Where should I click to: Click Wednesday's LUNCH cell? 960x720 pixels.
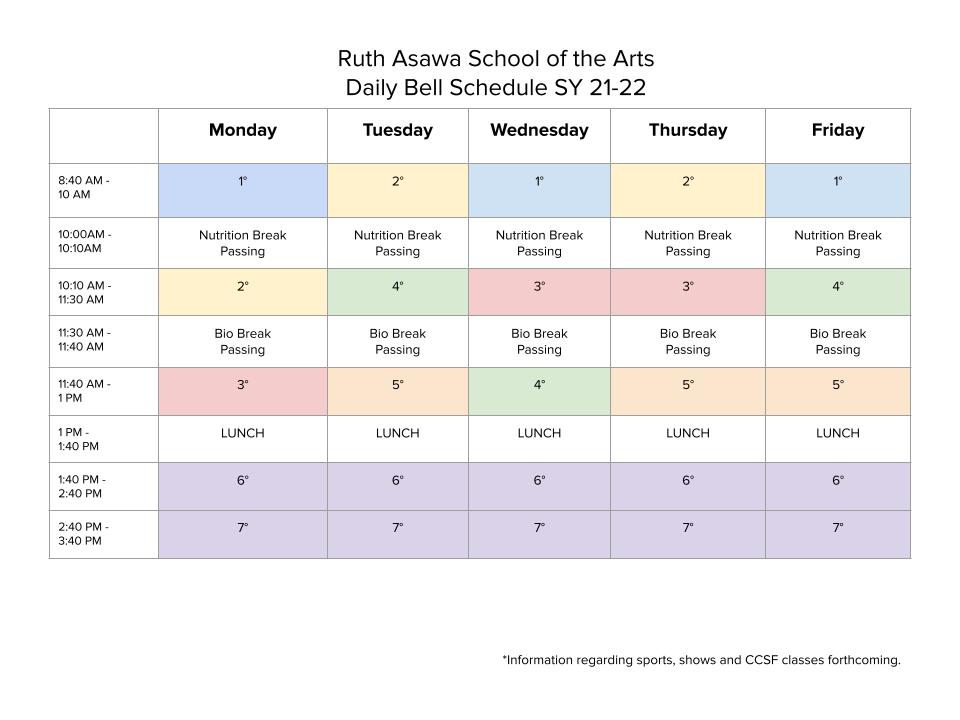(539, 439)
